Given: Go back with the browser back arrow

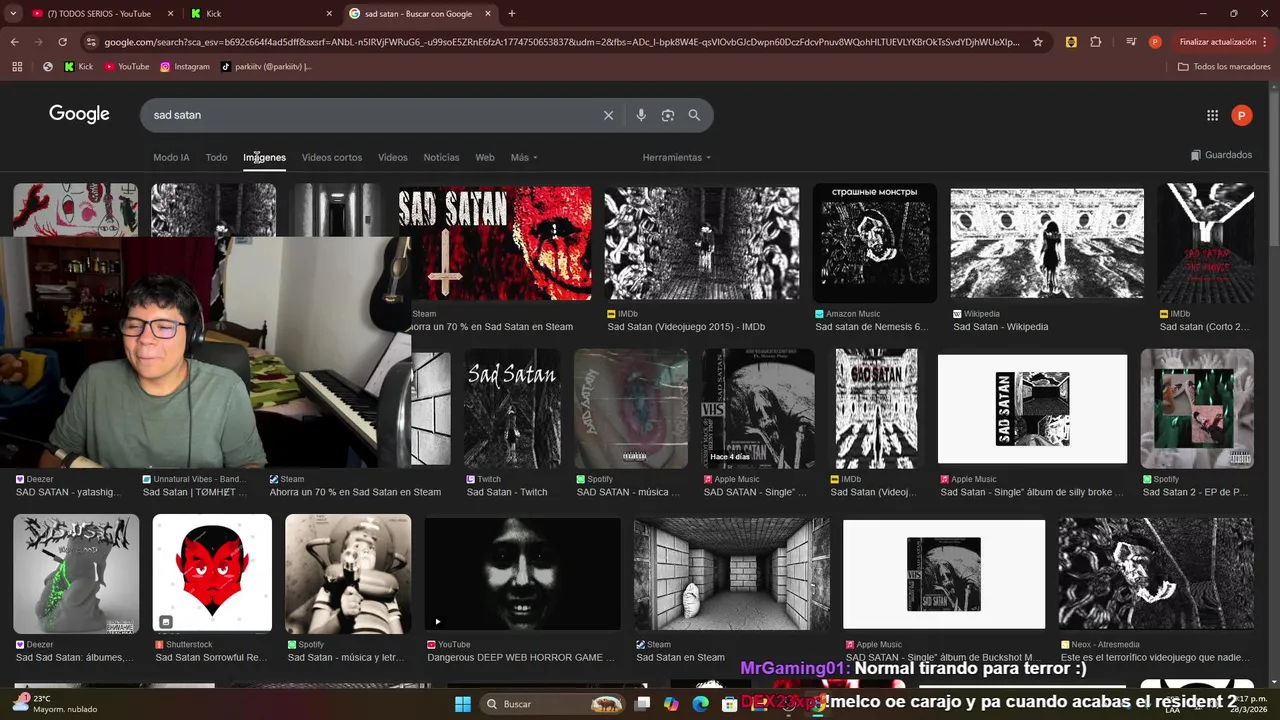Looking at the screenshot, I should 14,42.
